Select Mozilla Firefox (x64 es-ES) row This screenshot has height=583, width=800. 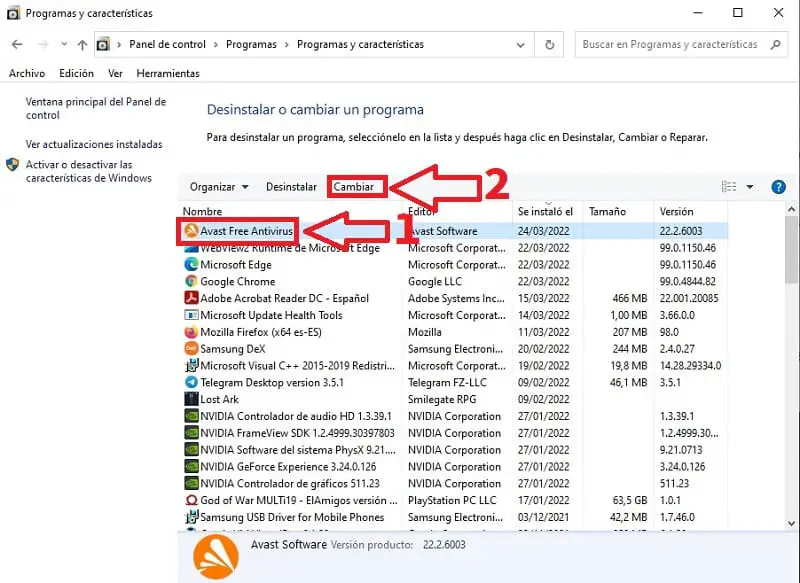click(261, 332)
